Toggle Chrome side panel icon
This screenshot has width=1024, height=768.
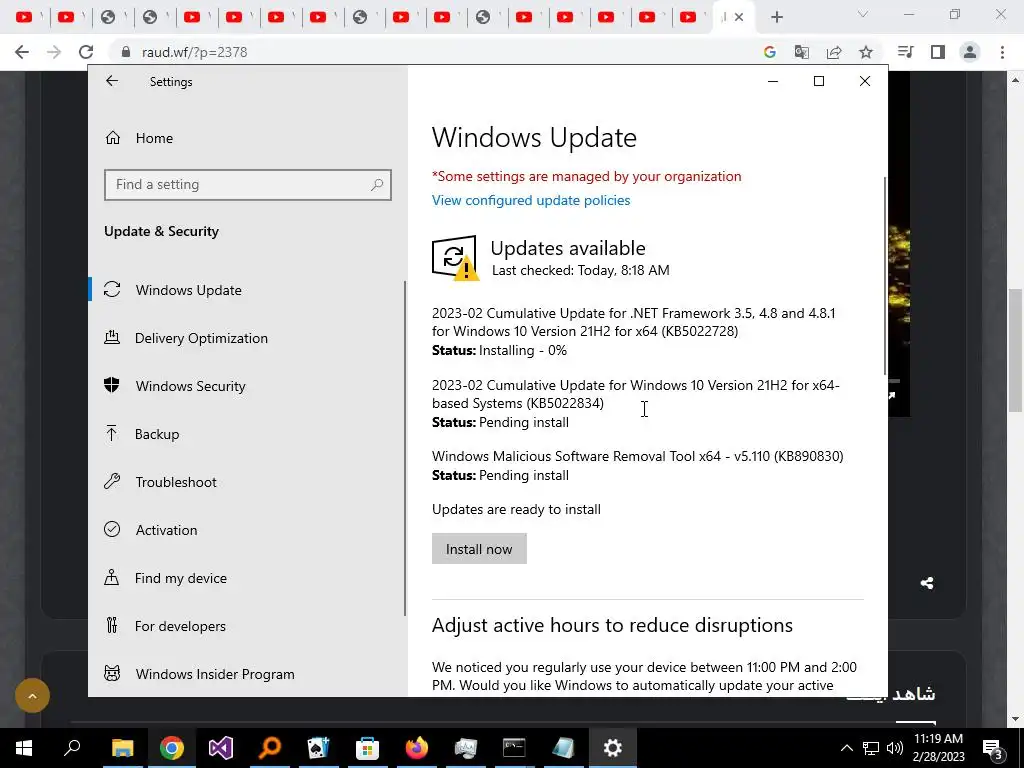click(x=938, y=52)
